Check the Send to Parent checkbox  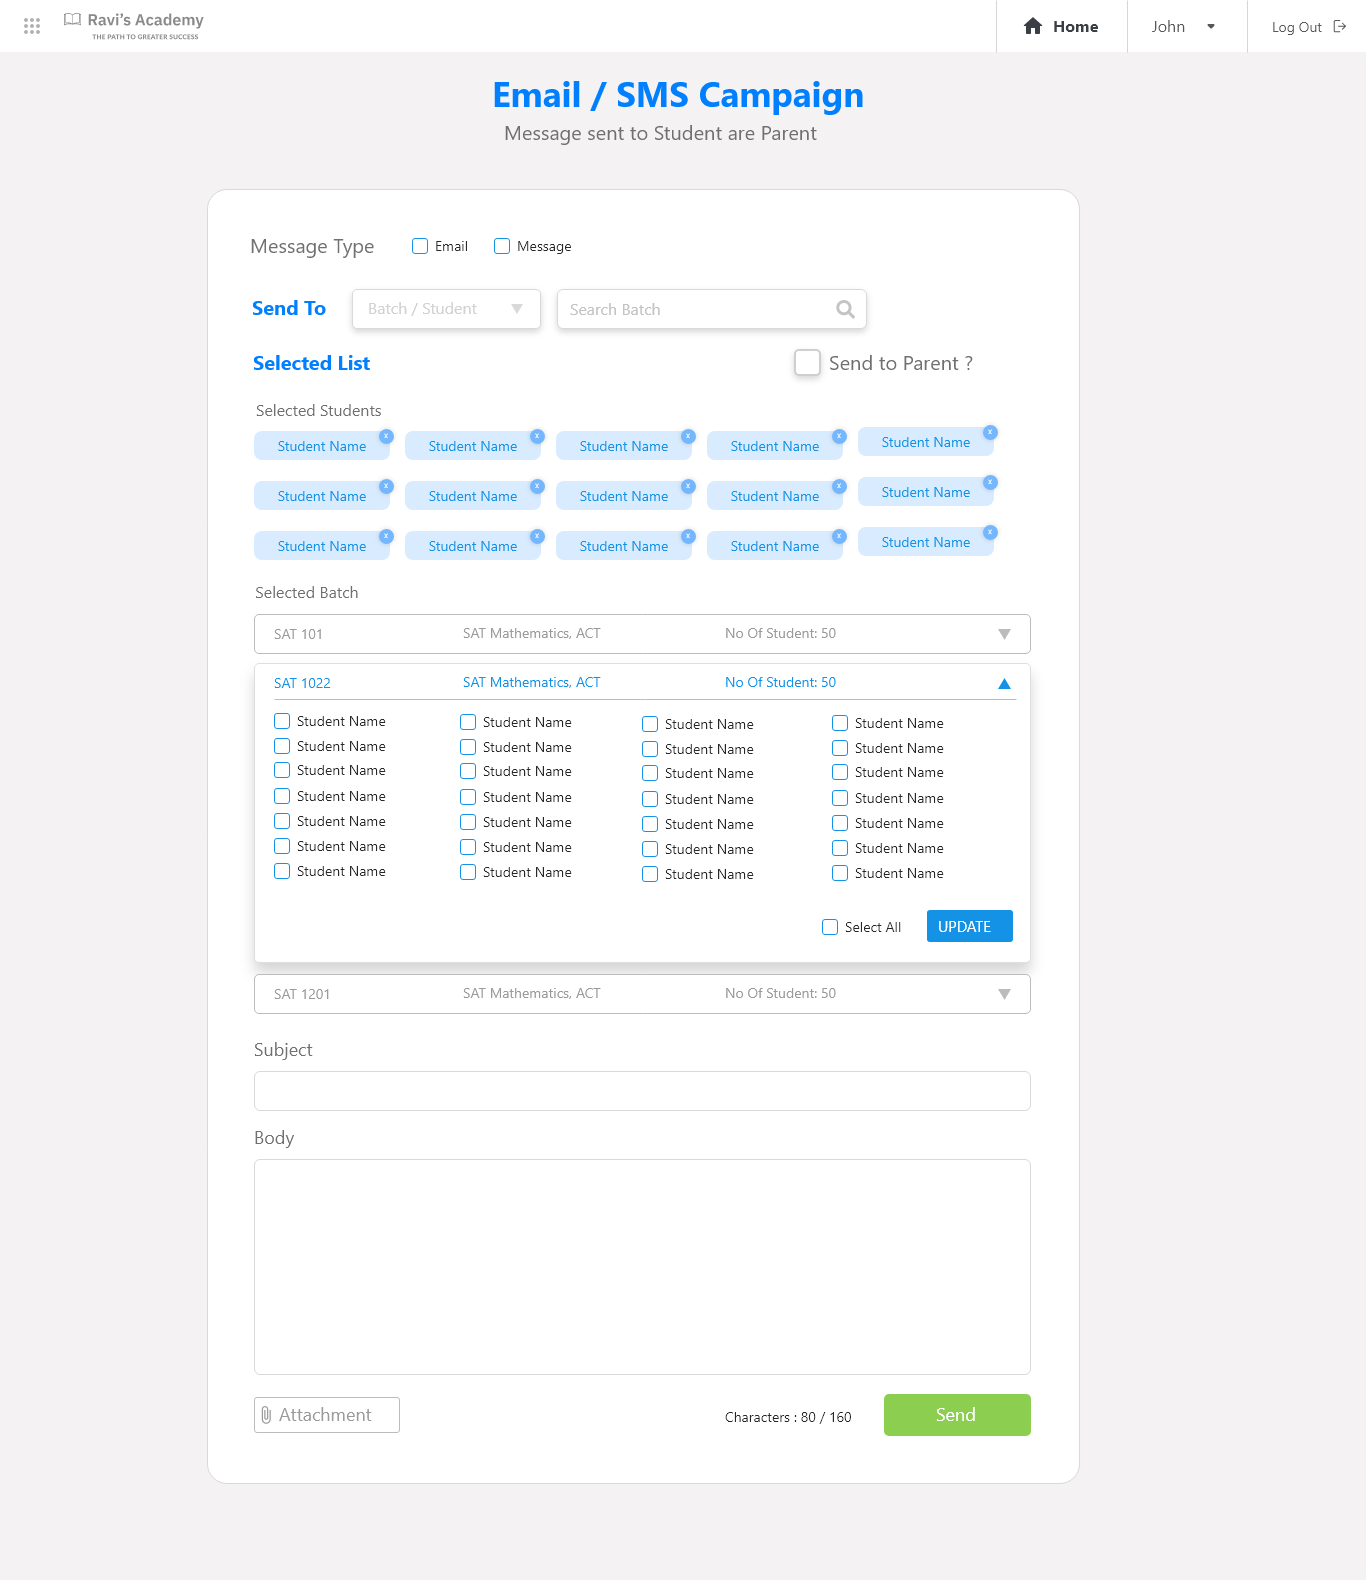point(807,362)
